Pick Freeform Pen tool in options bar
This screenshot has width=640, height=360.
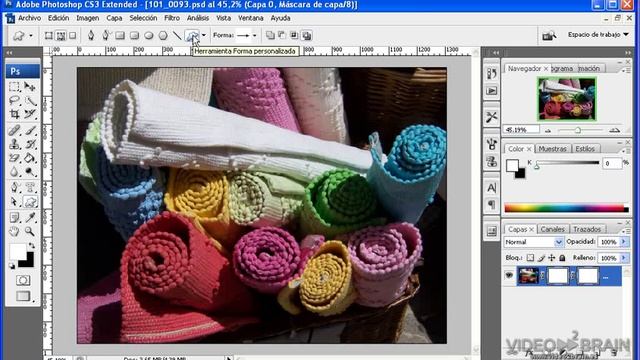coord(105,36)
